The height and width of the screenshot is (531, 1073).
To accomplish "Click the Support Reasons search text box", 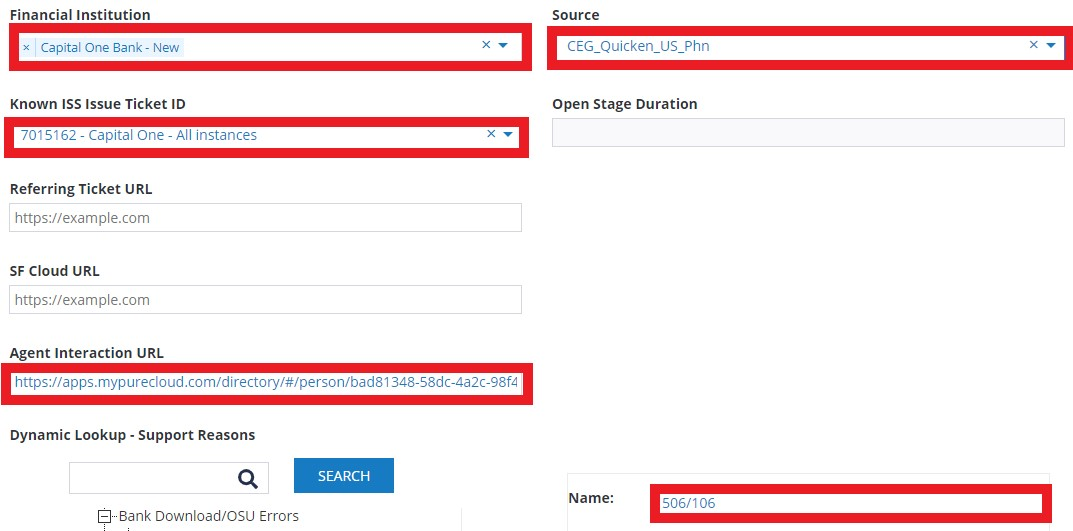I will coord(150,478).
